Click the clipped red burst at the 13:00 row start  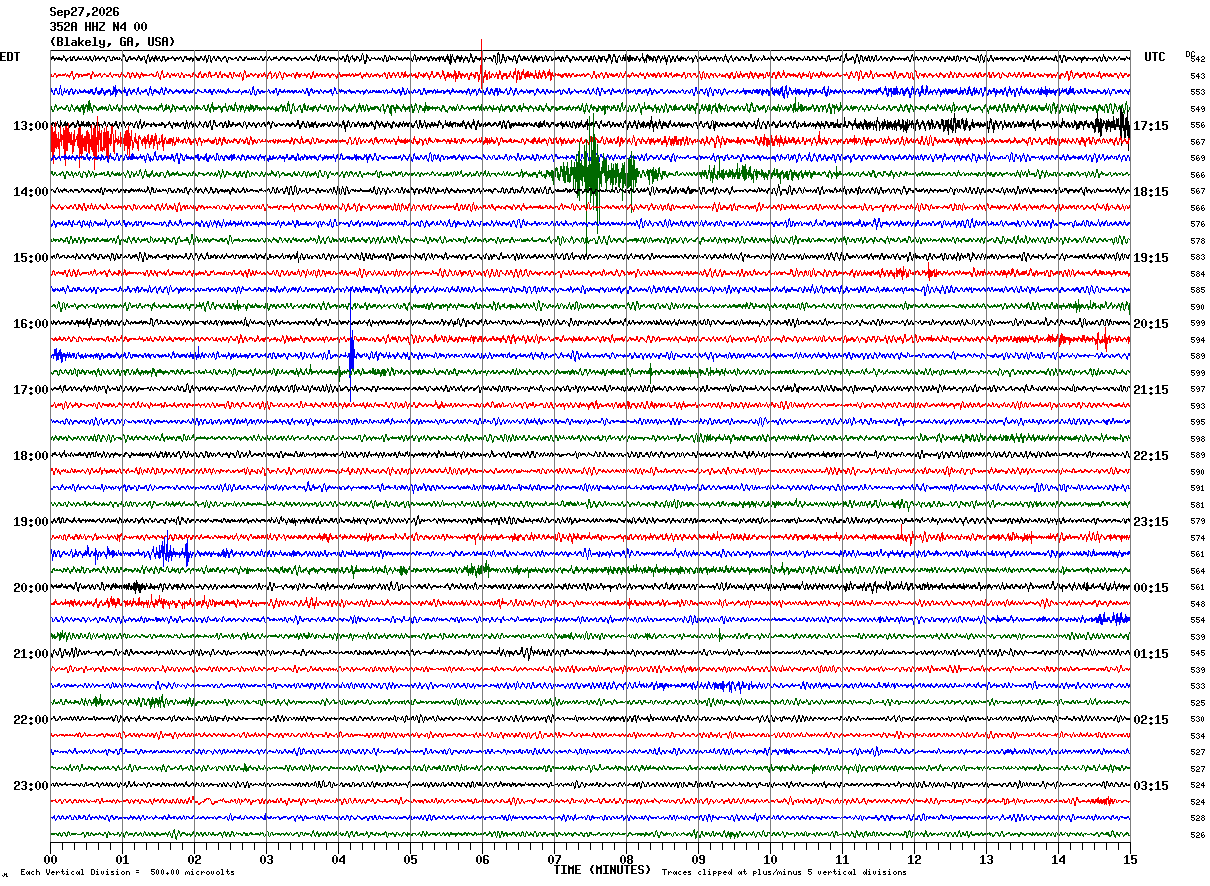92,141
